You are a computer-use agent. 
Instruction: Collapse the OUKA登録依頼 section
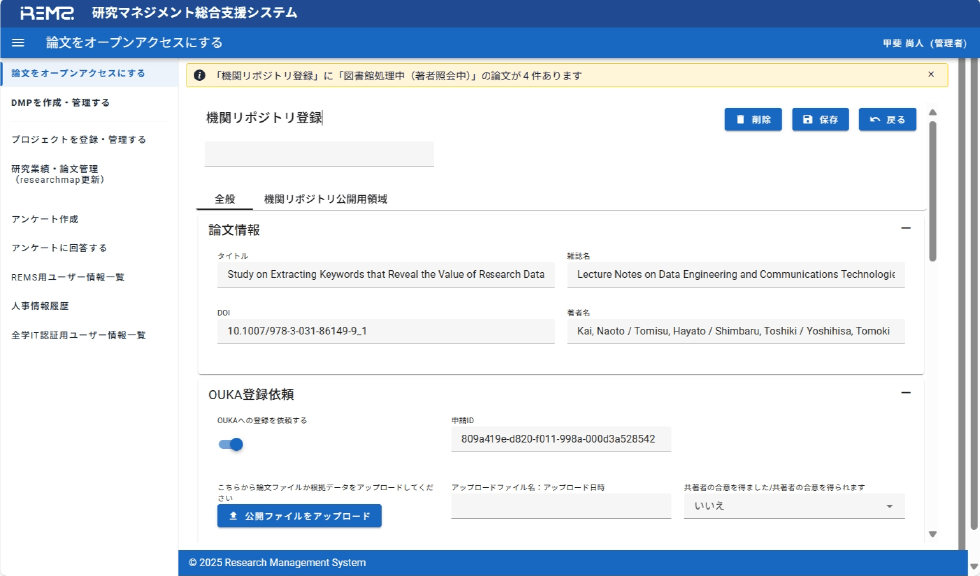pos(908,393)
